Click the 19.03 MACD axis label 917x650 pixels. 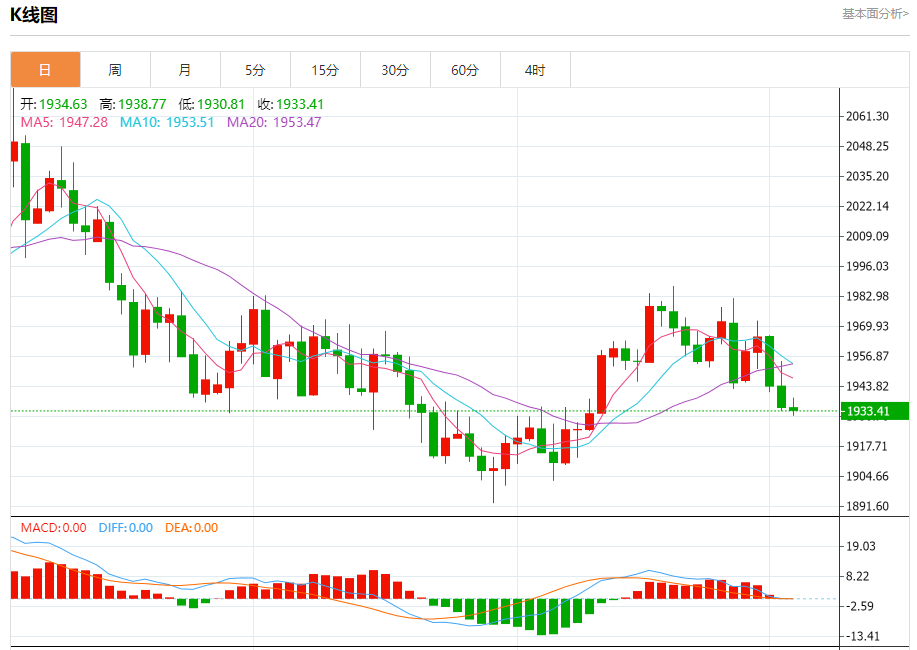tap(861, 546)
